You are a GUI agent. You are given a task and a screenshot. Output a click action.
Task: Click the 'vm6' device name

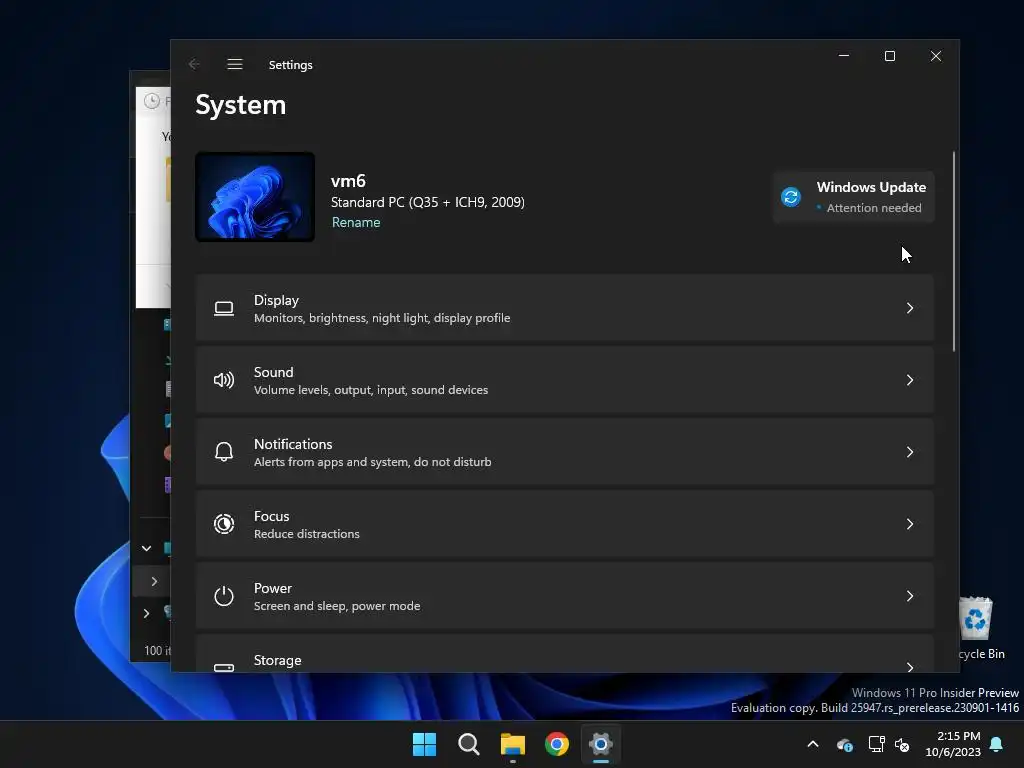point(348,181)
